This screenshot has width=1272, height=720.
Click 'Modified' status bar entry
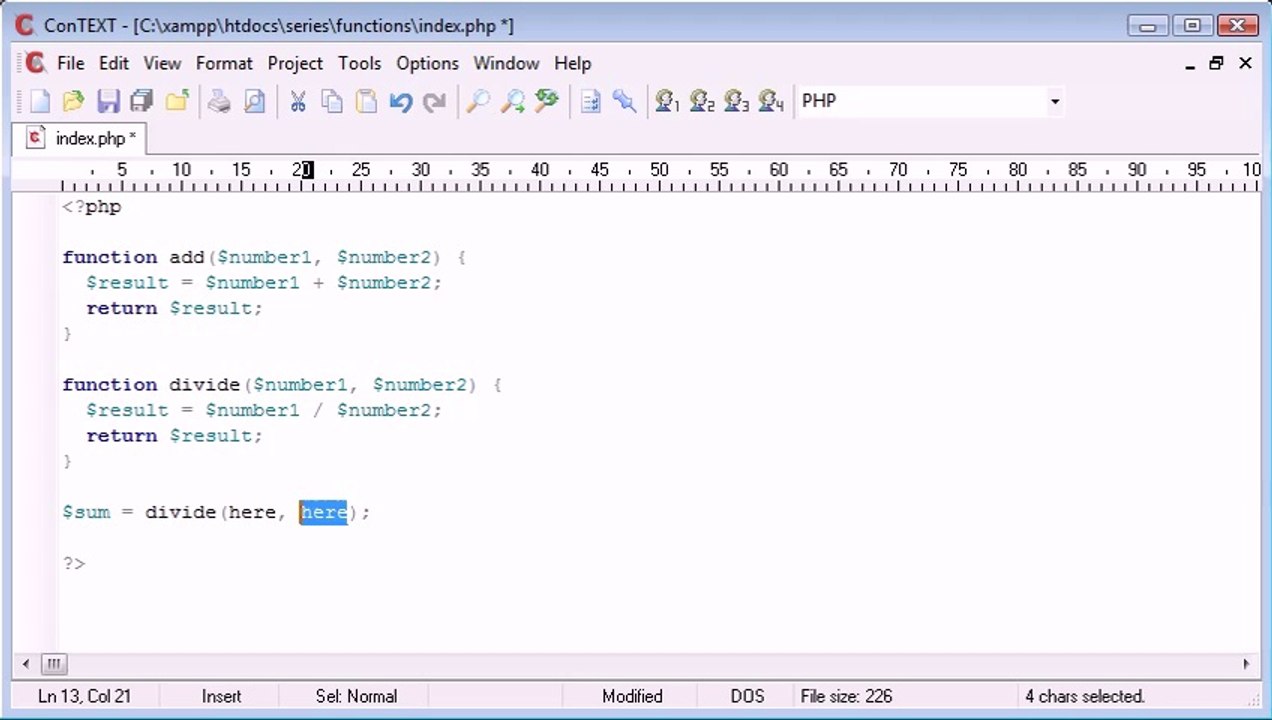tap(632, 696)
